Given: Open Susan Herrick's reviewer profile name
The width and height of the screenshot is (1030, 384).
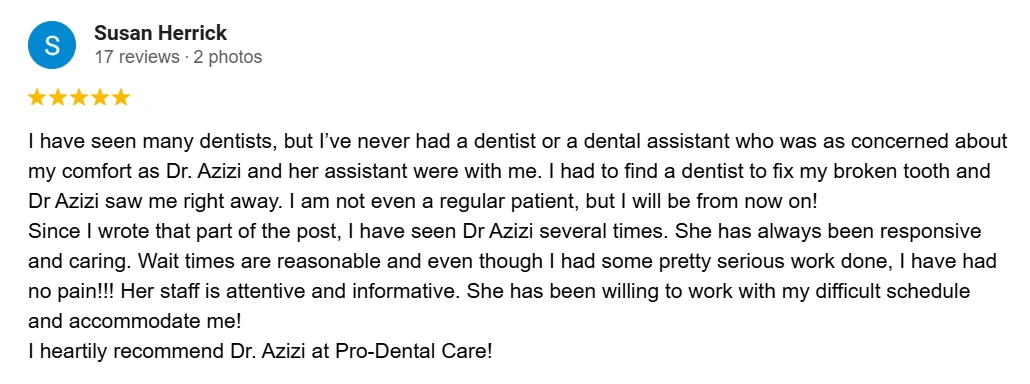Looking at the screenshot, I should [160, 32].
